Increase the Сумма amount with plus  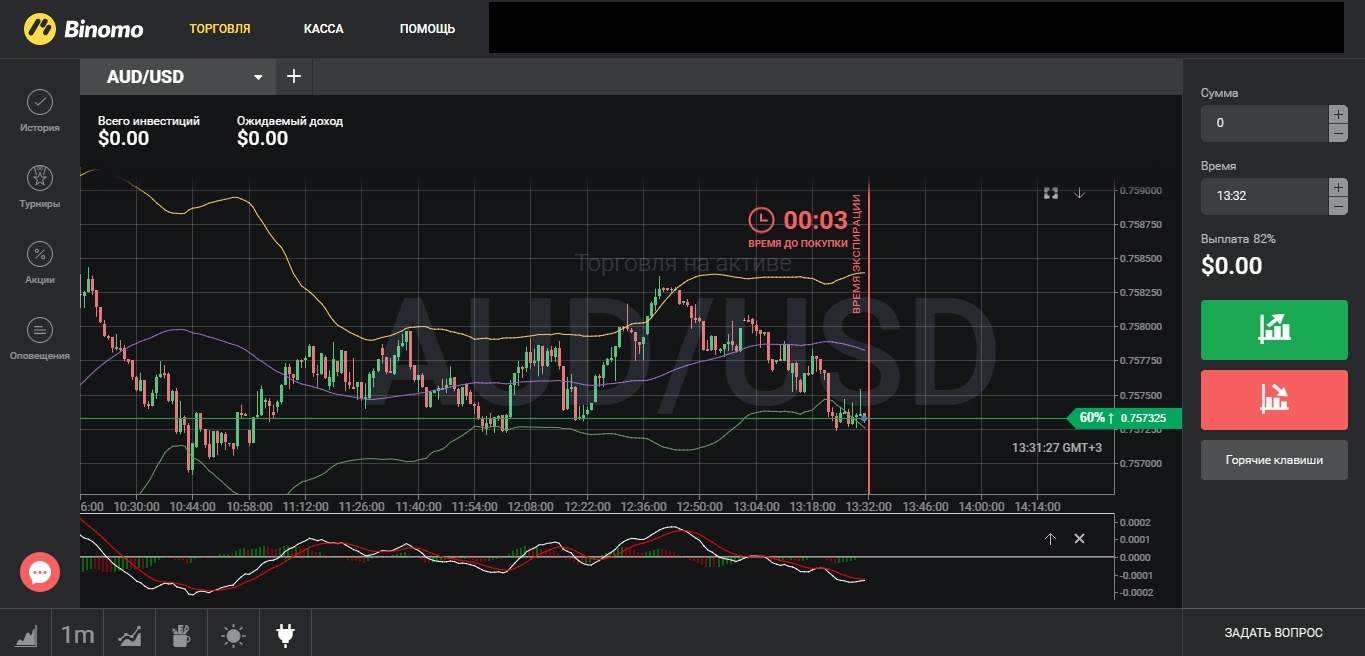click(x=1338, y=114)
